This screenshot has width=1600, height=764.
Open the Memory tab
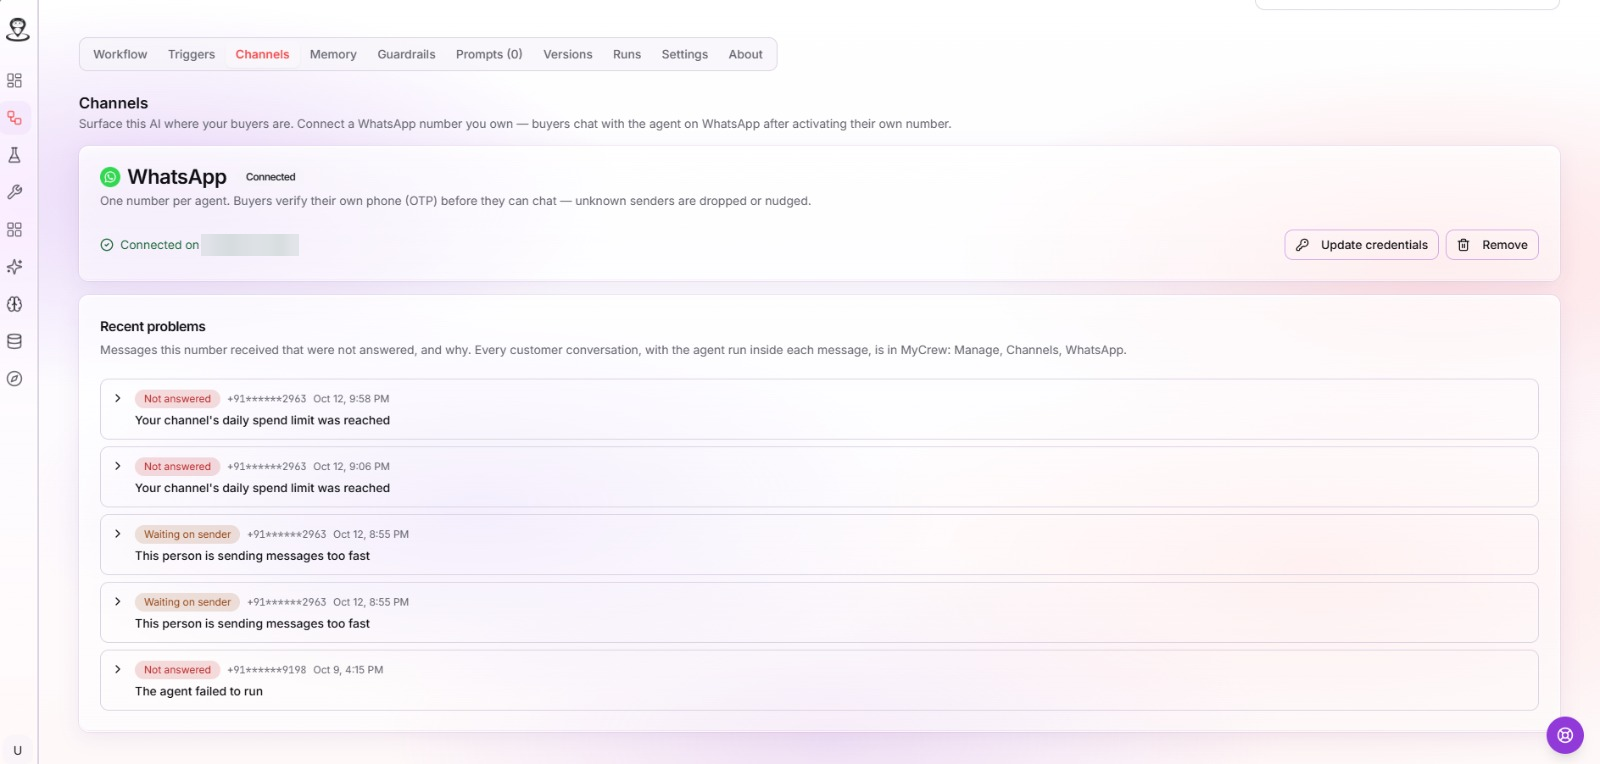coord(333,54)
